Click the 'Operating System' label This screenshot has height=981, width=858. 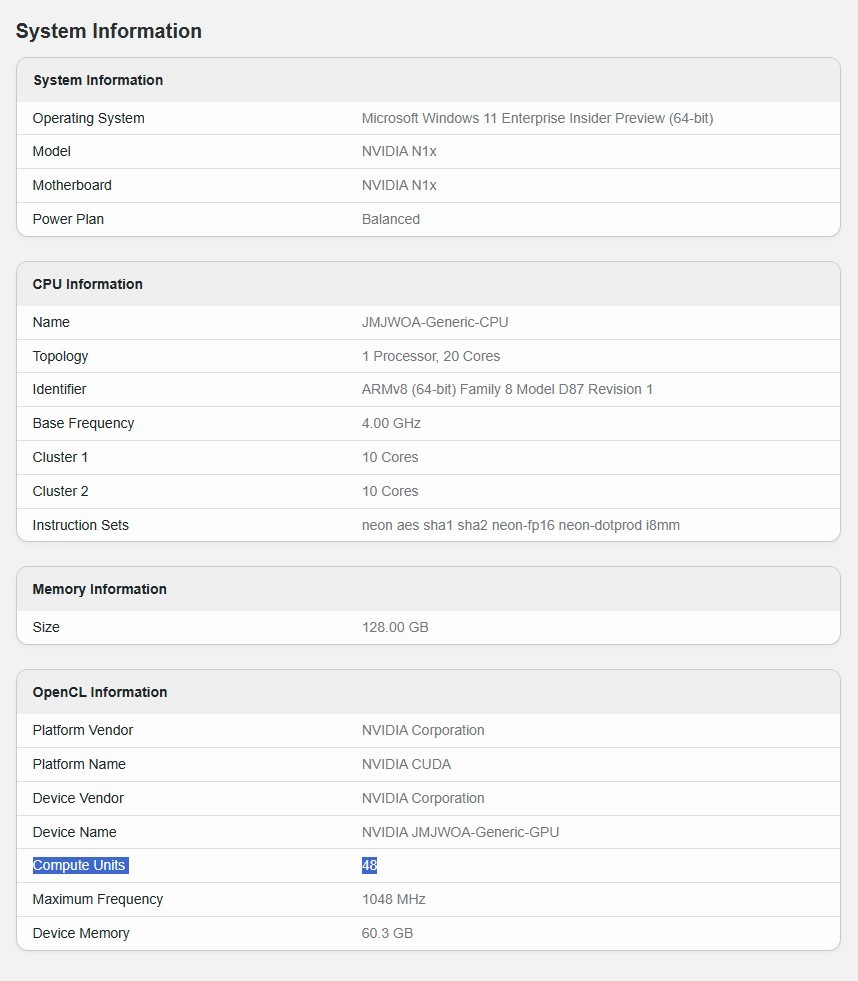(88, 118)
